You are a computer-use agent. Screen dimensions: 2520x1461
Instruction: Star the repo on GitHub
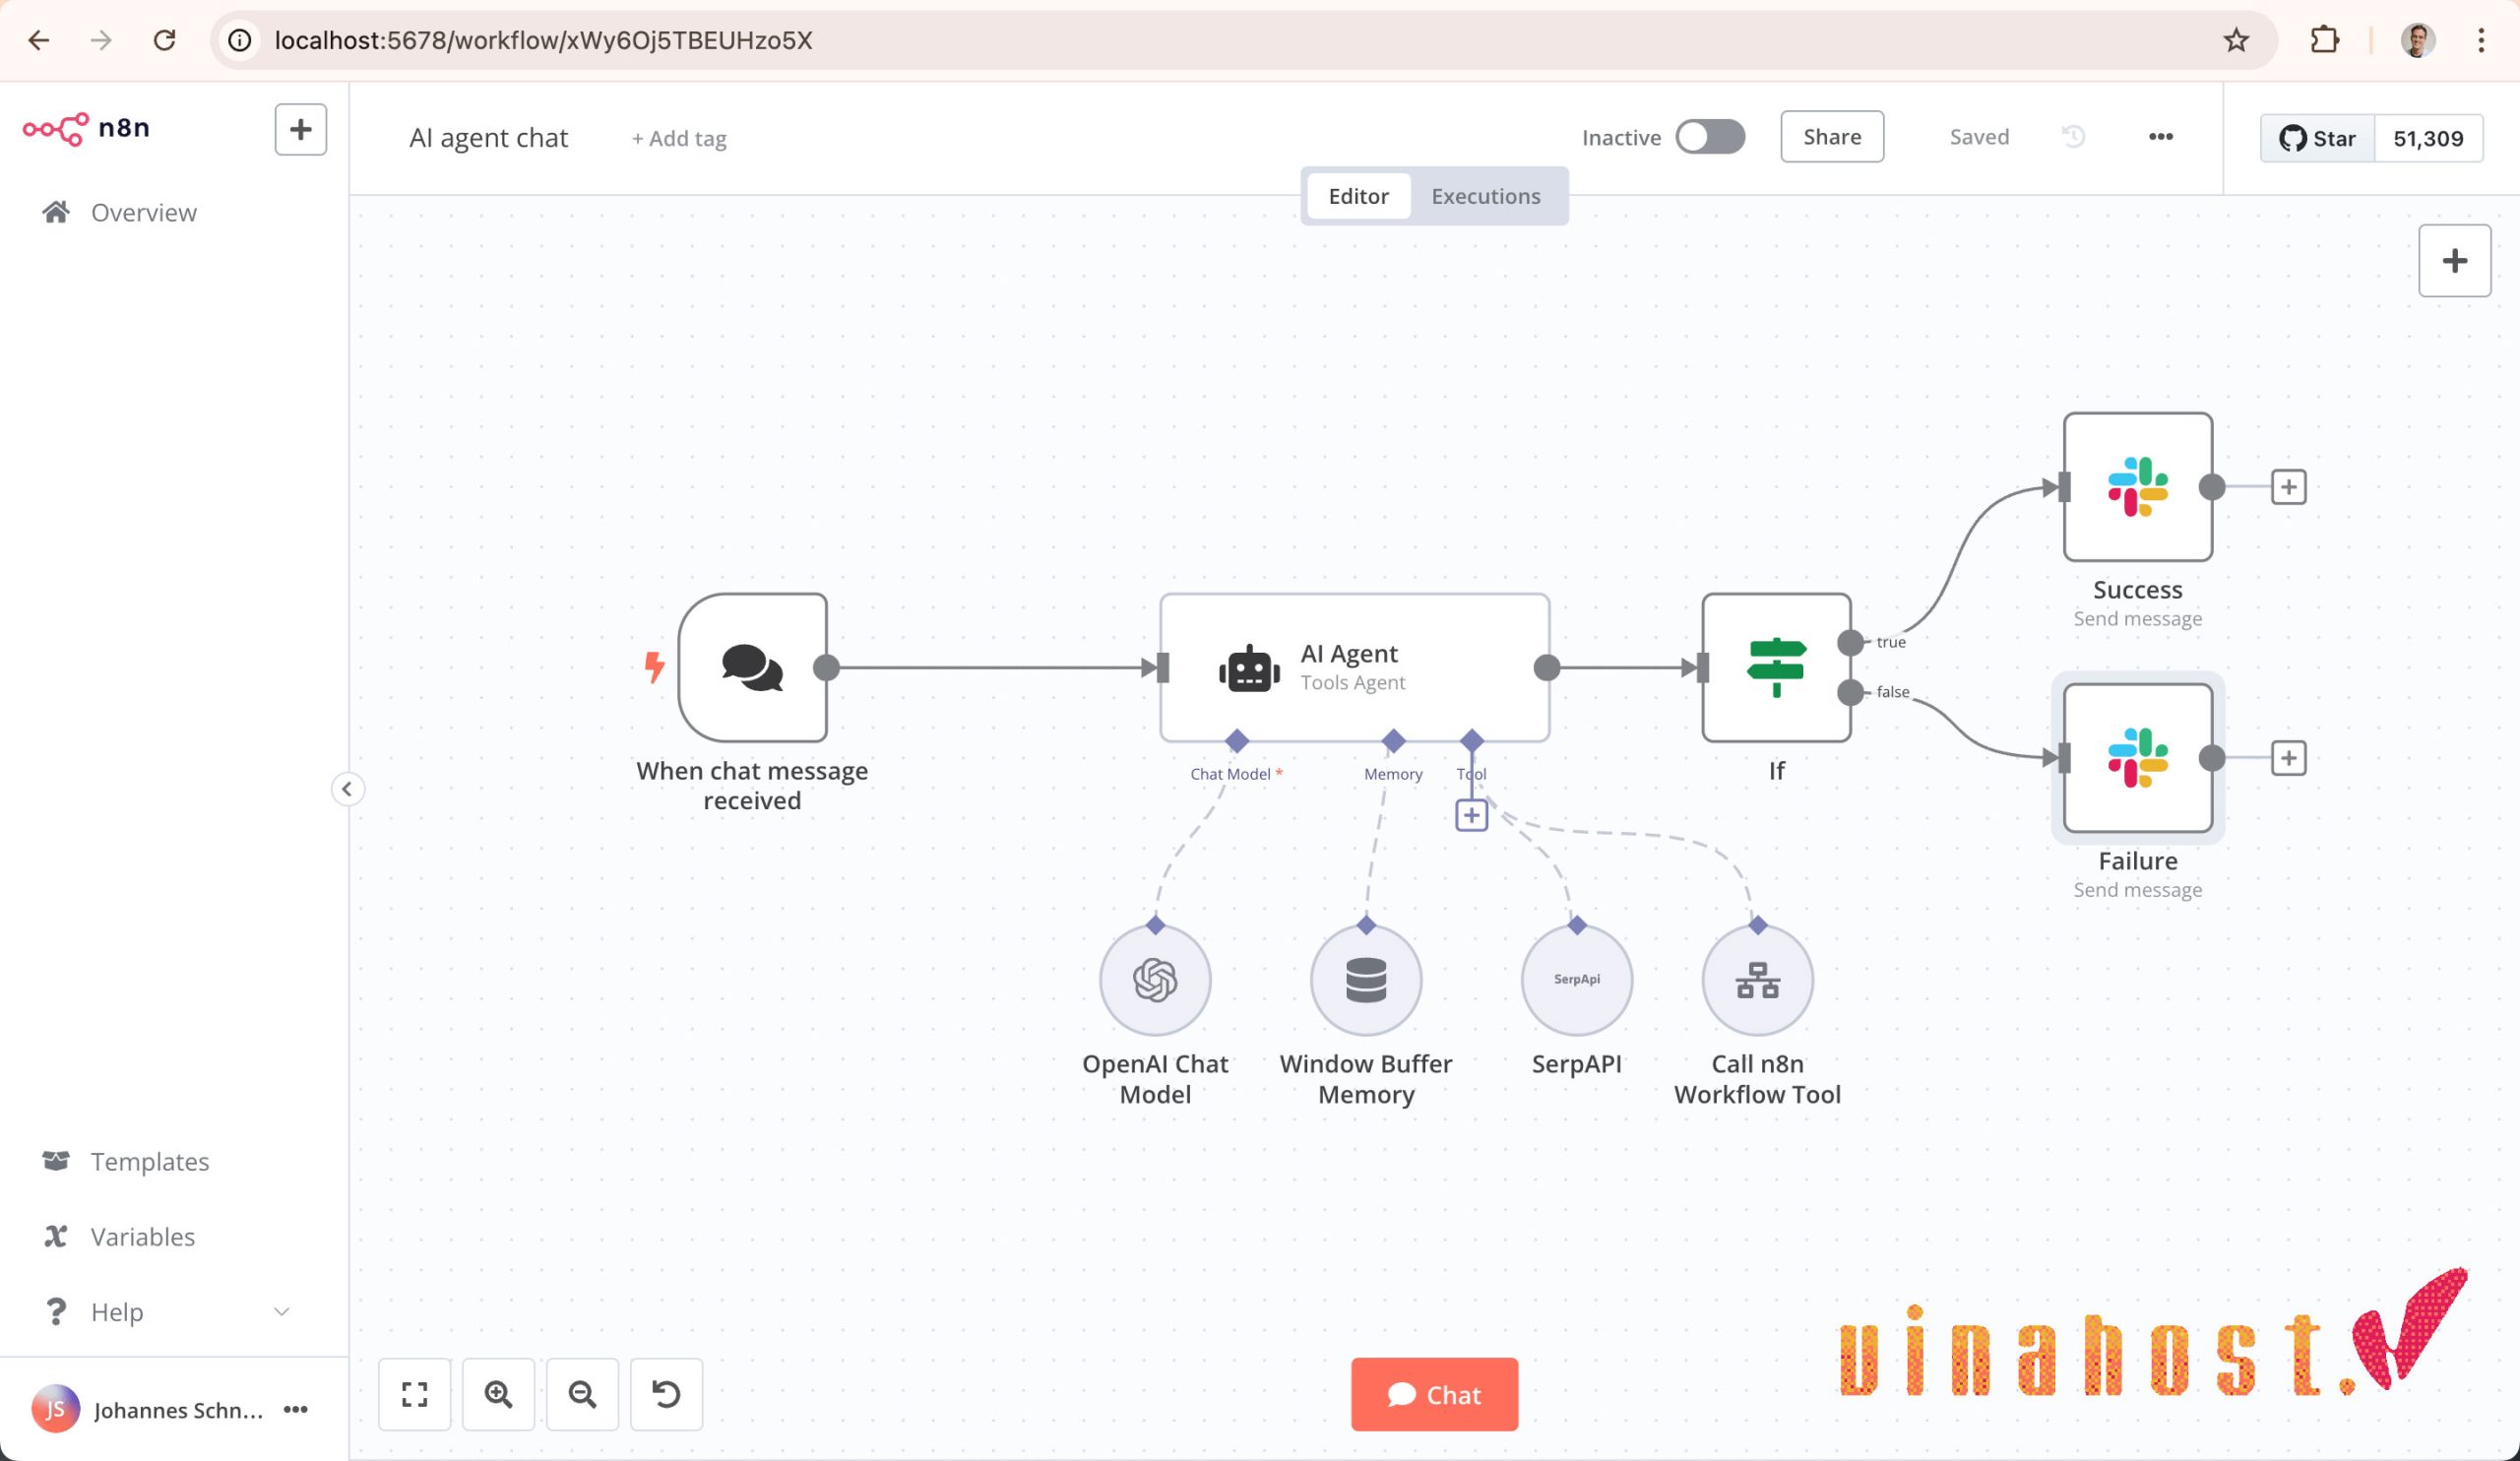[2317, 138]
